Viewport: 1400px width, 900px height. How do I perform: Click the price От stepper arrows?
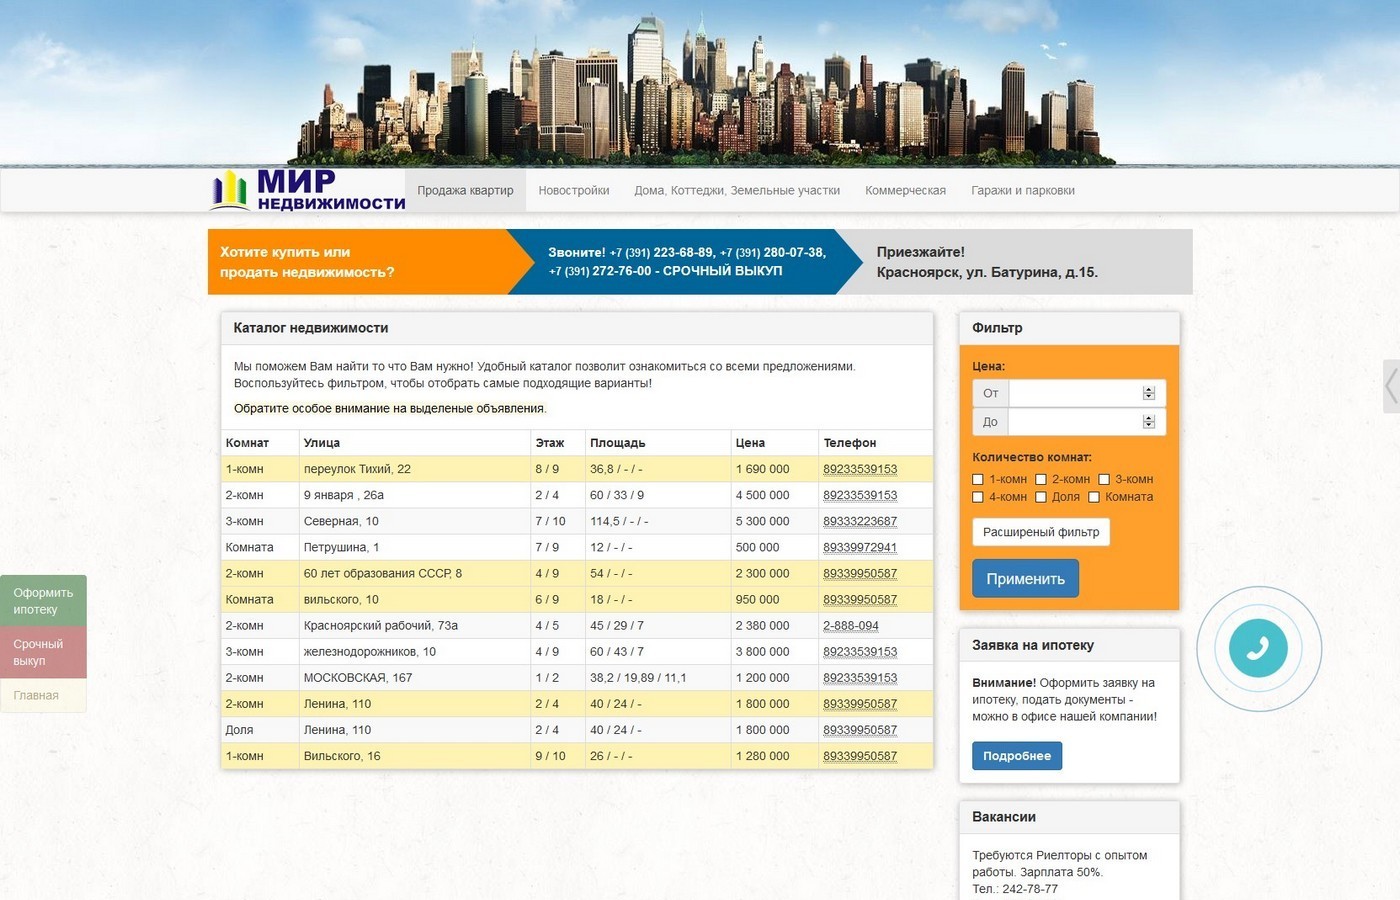click(x=1149, y=393)
